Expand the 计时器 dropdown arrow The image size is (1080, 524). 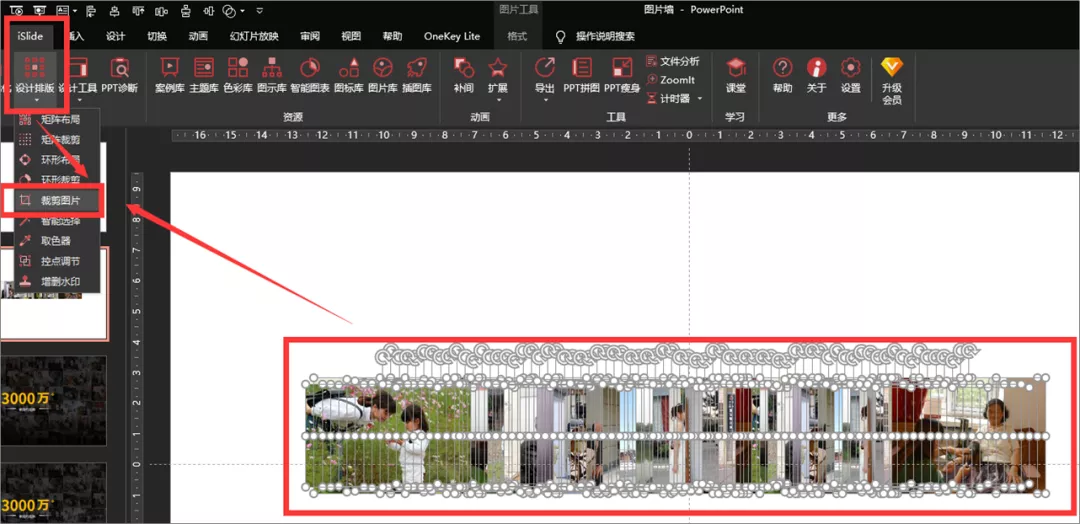point(700,98)
